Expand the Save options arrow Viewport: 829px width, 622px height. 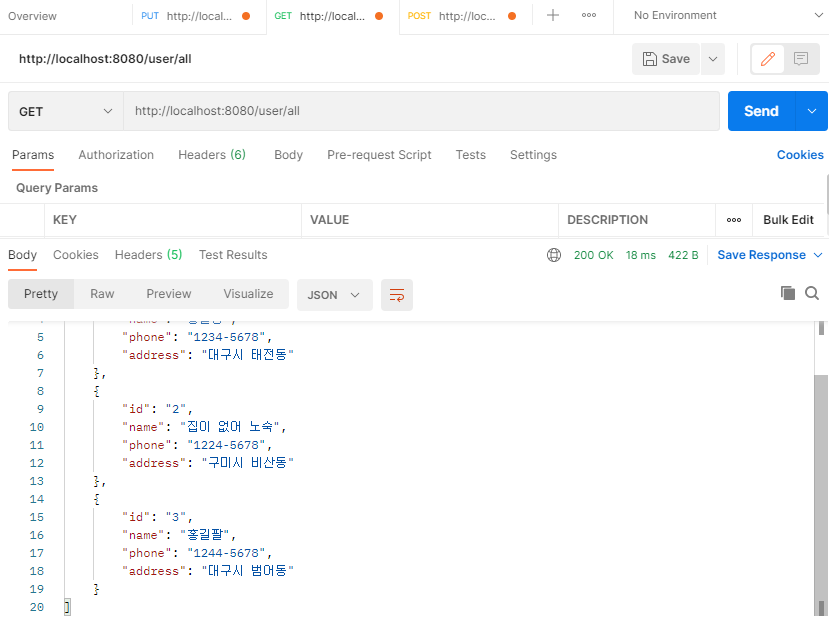coord(713,59)
